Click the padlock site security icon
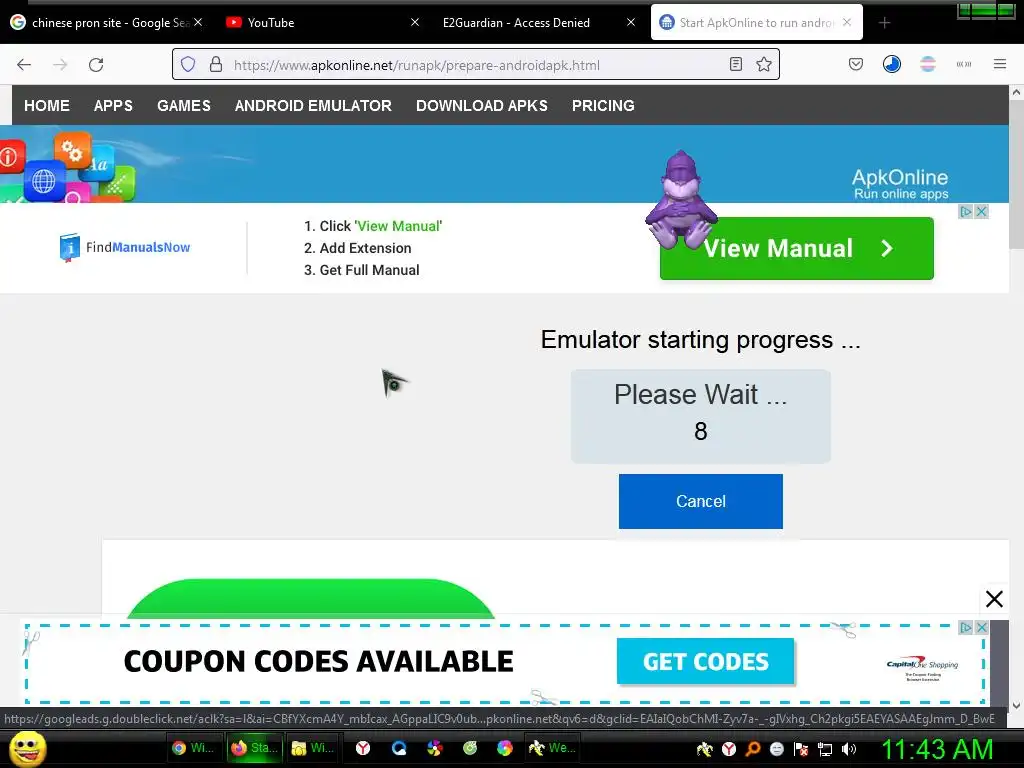 click(216, 65)
